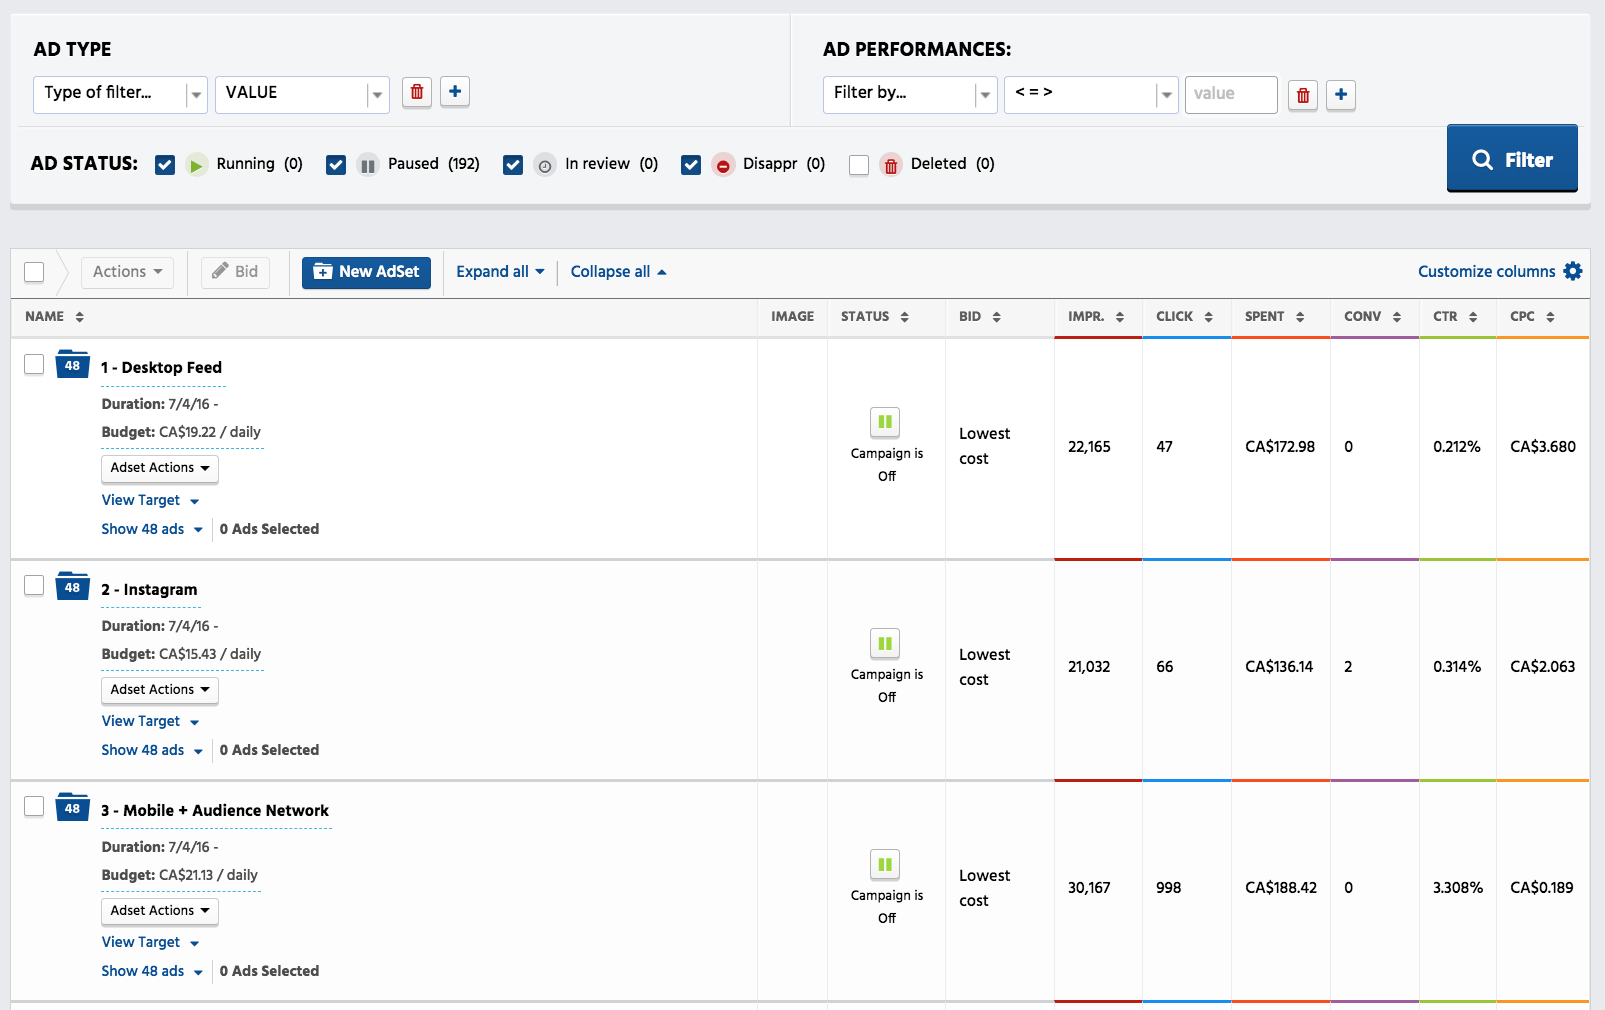Click the green Running status icon
Viewport: 1605px width, 1010px height.
[x=197, y=165]
